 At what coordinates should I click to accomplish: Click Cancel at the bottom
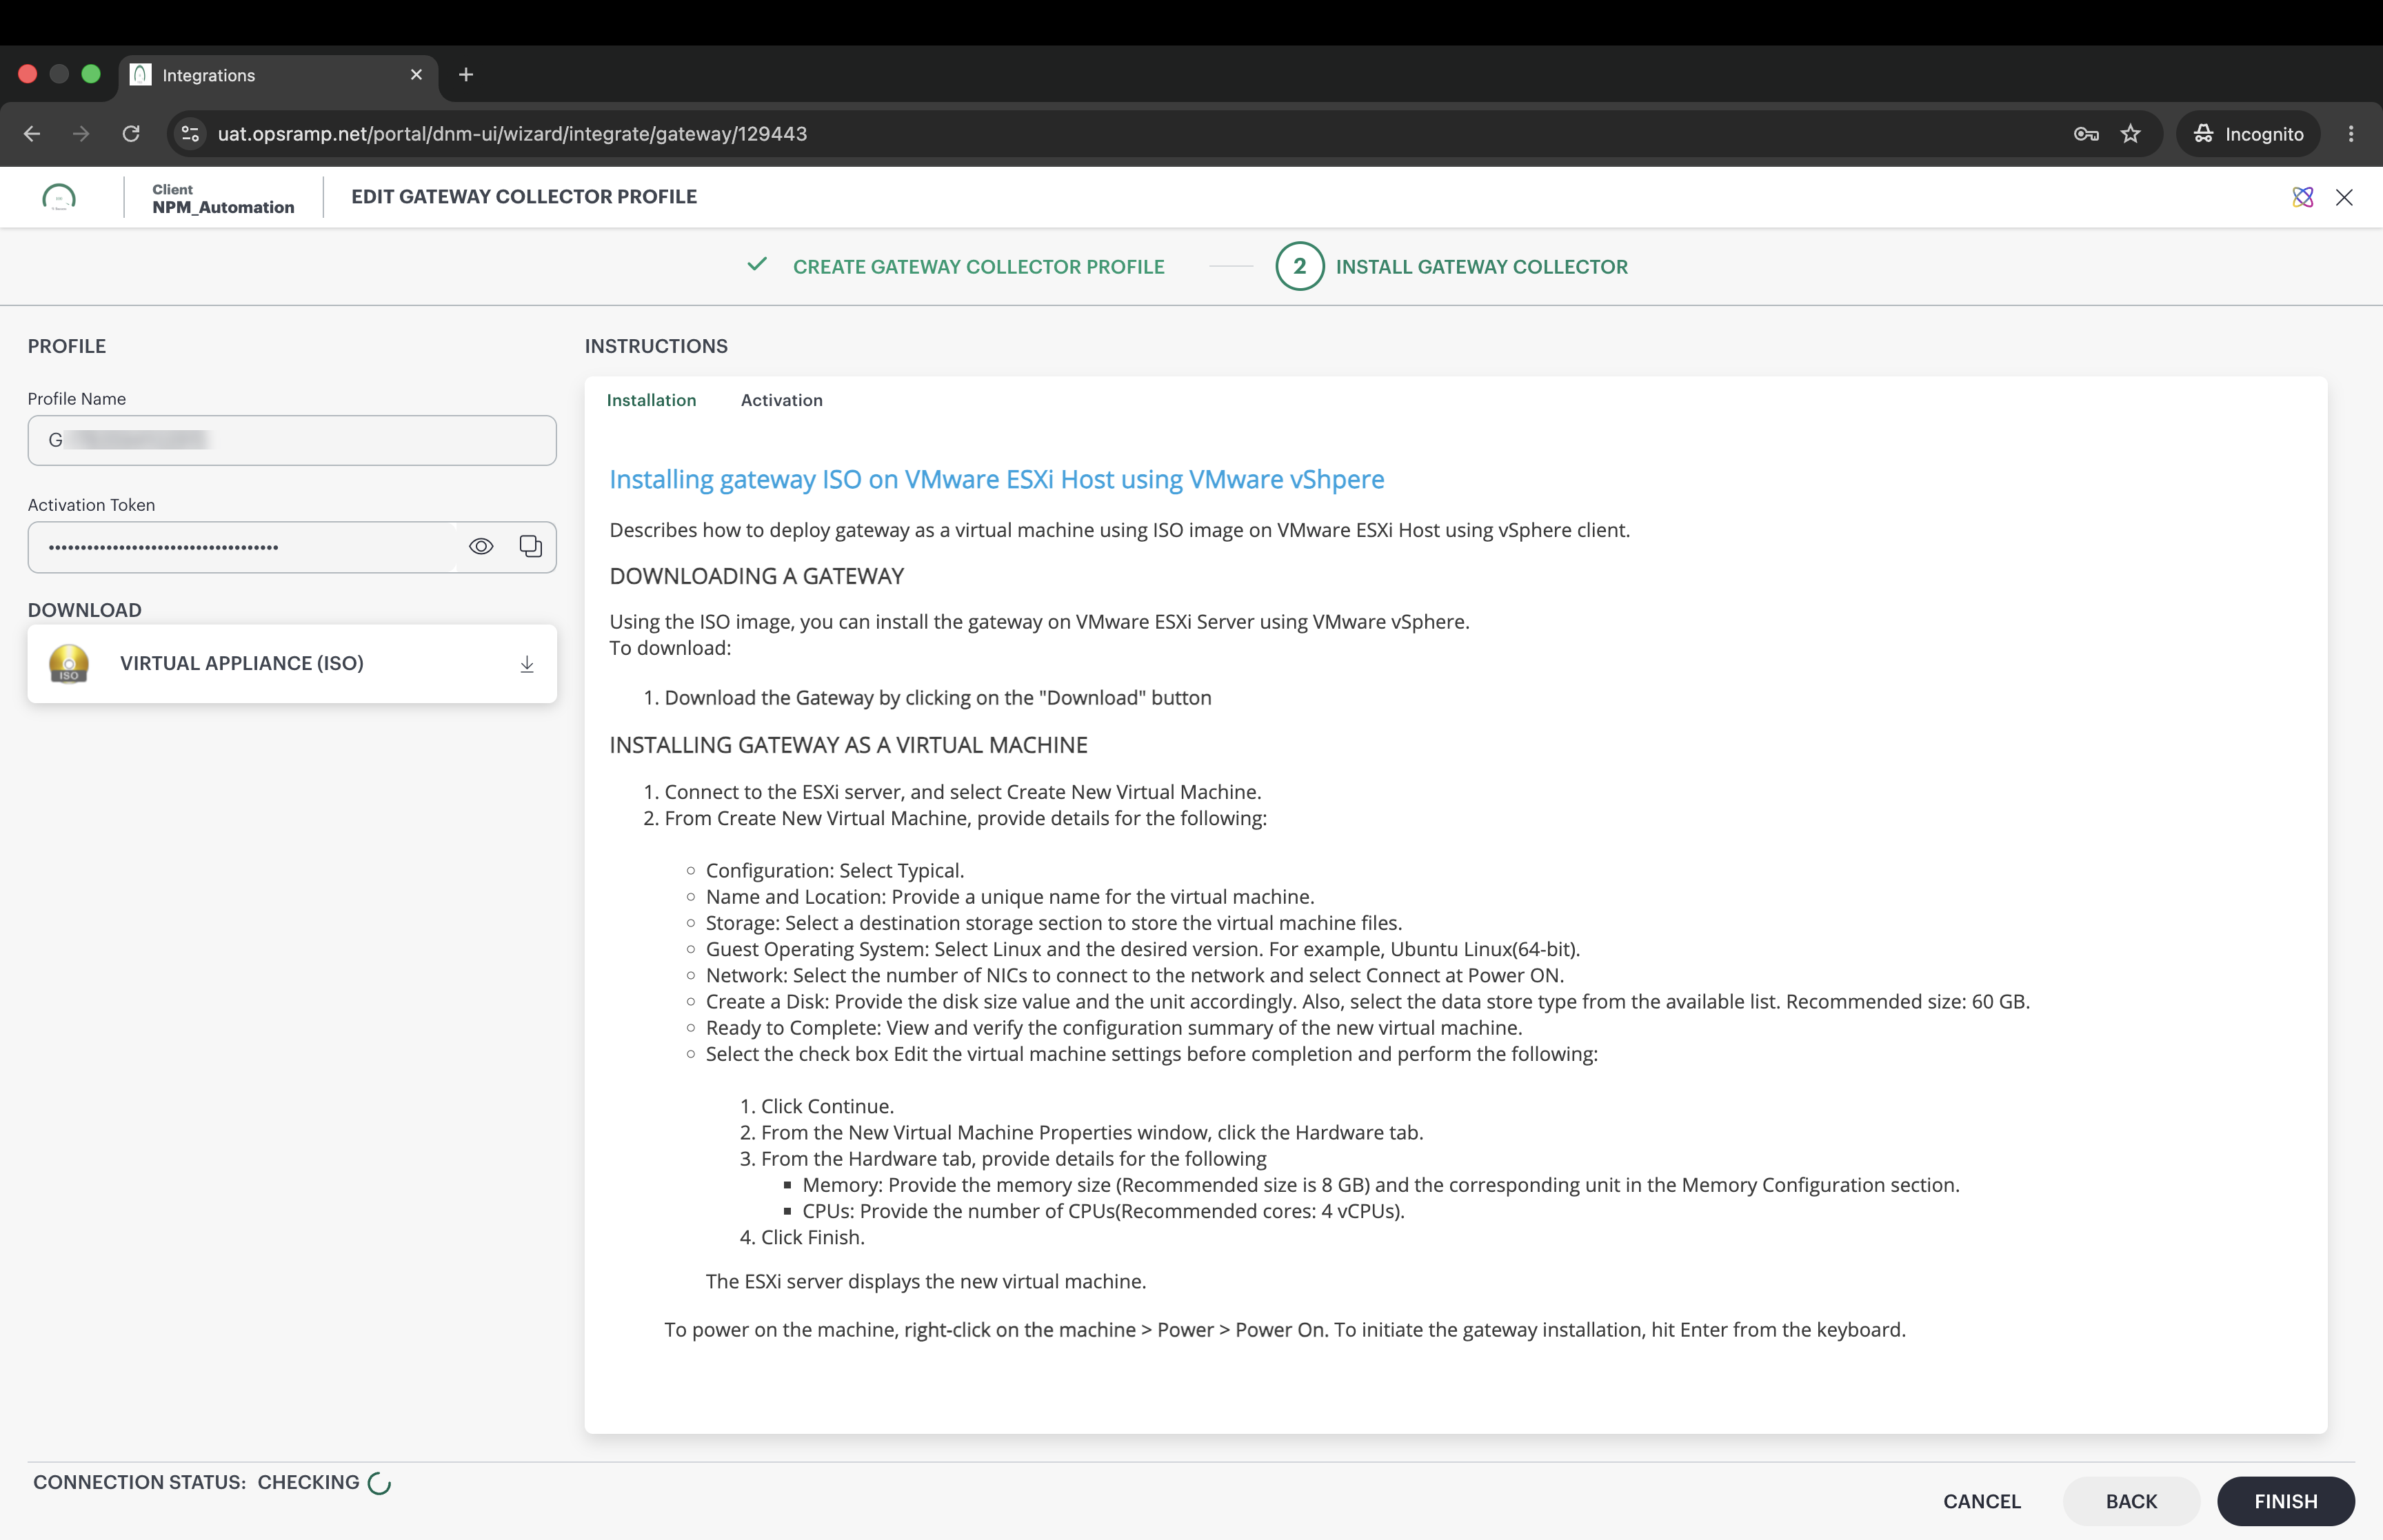pyautogui.click(x=1982, y=1501)
